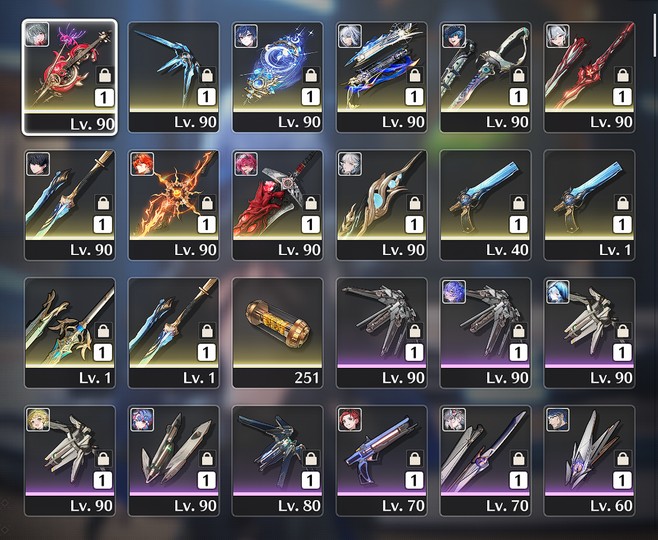
Task: Select the flaming orange sun gauntlet weapon
Action: coord(174,205)
